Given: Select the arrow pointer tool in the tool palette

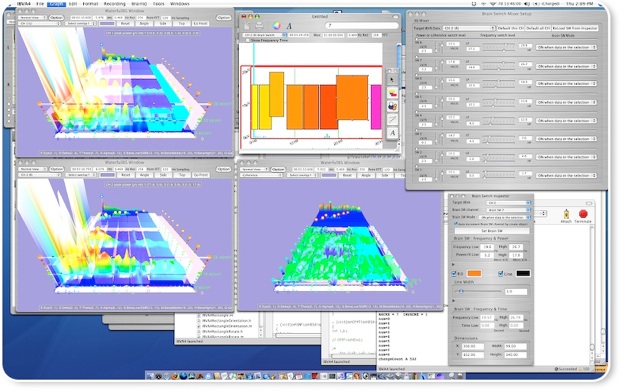Looking at the screenshot, I should coord(392,80).
